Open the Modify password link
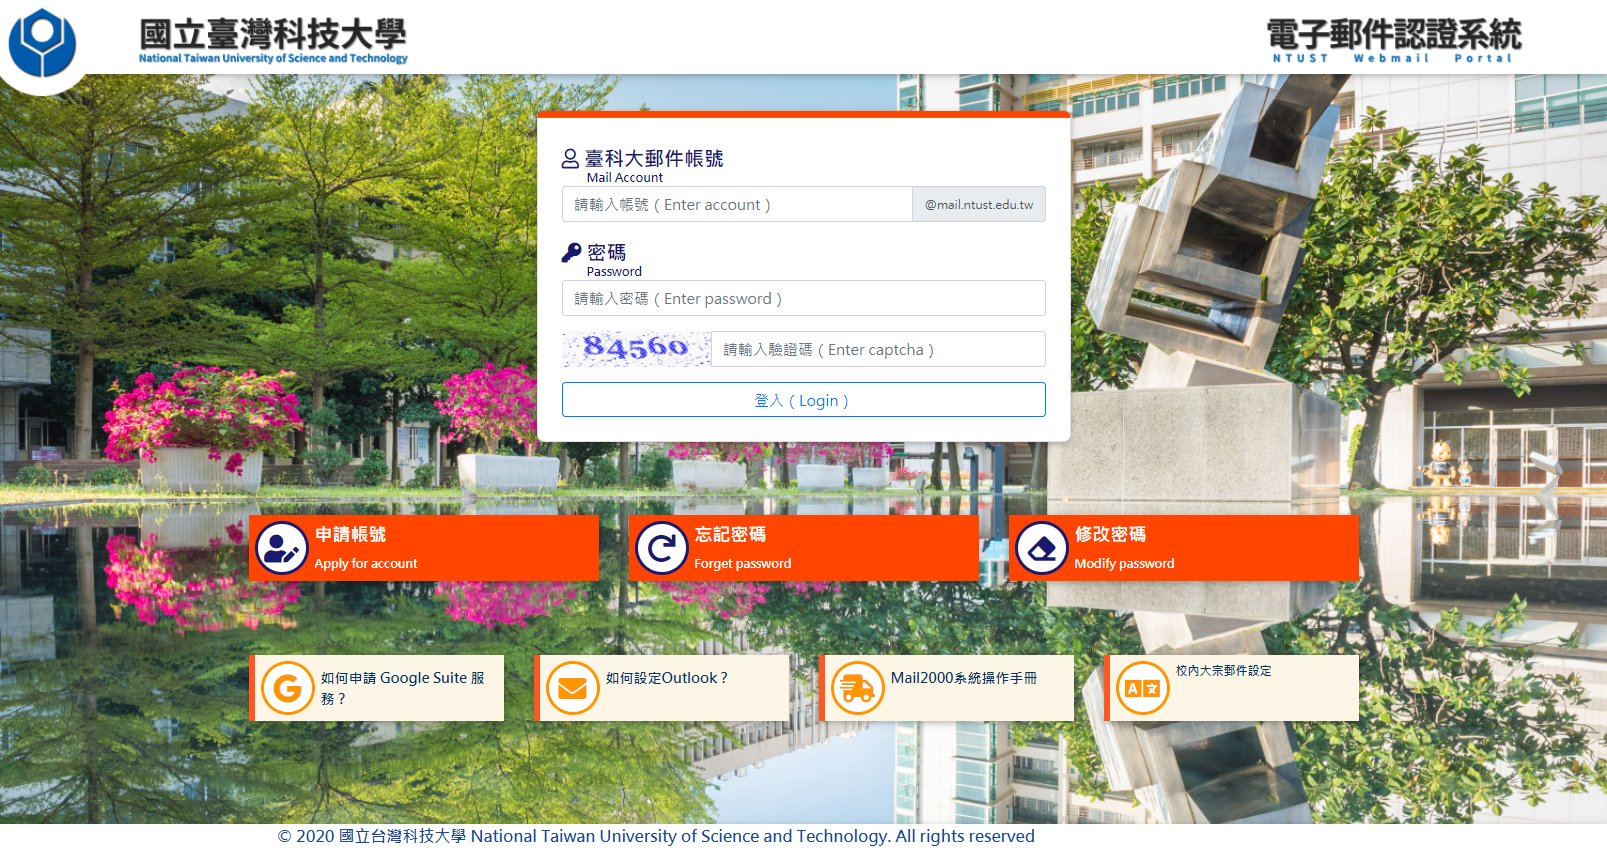1607x863 pixels. 1184,548
